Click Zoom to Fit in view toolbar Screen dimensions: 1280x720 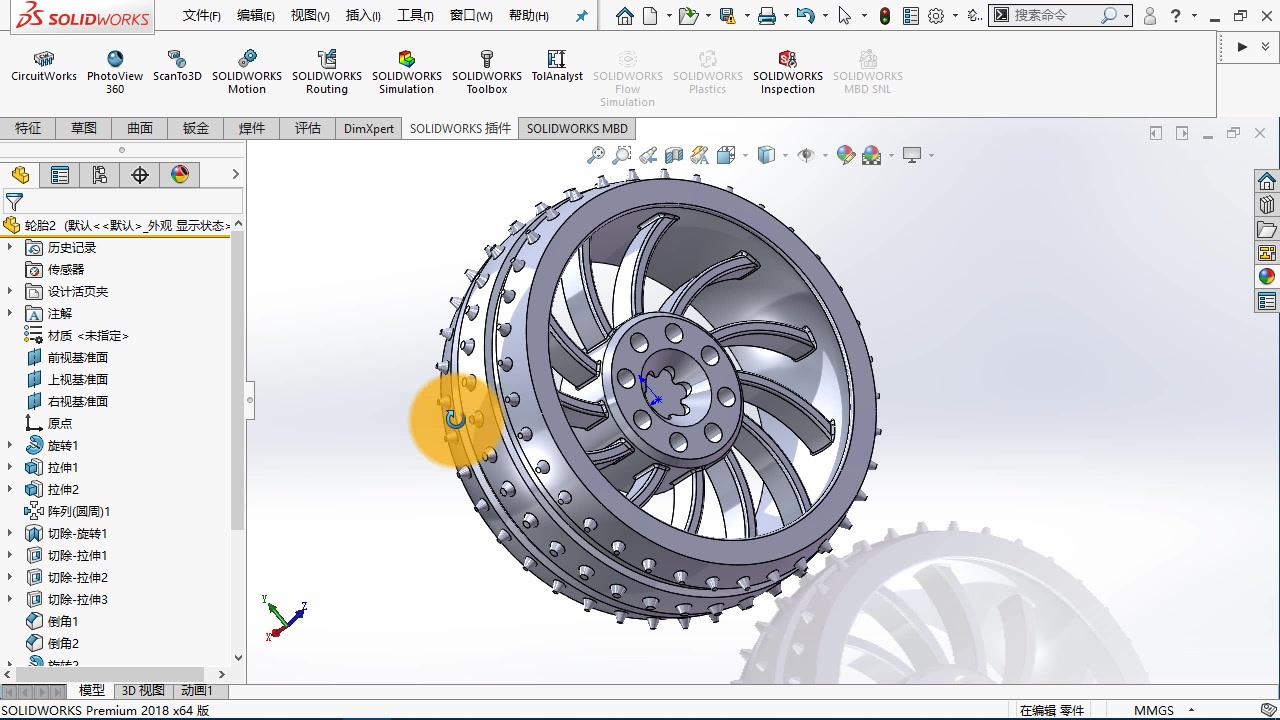coord(596,155)
